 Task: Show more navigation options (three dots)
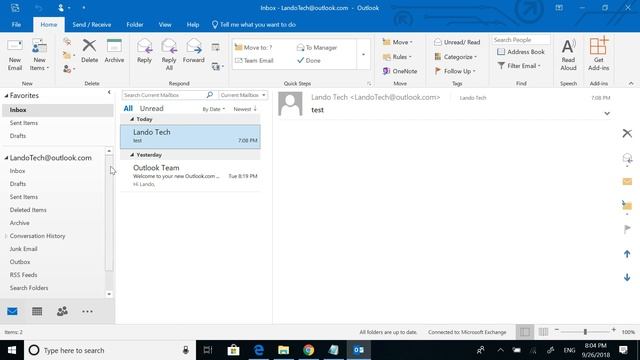87,311
